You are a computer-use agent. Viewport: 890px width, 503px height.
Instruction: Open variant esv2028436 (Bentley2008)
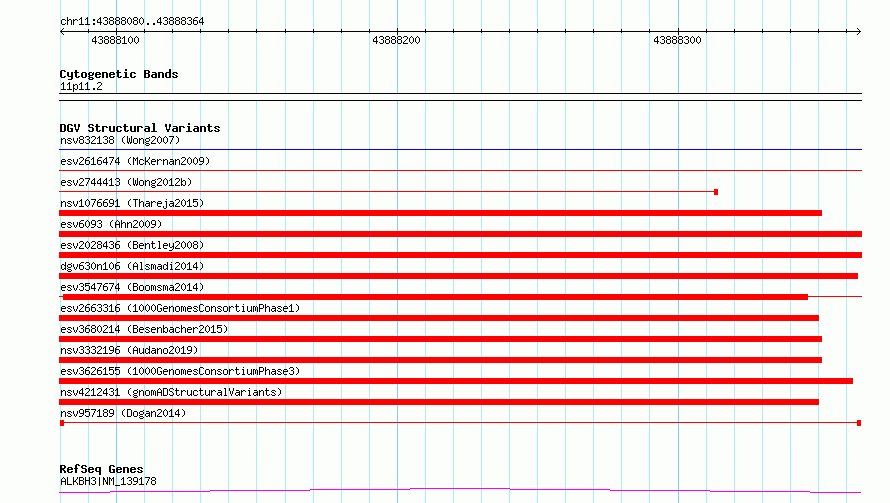(x=132, y=245)
